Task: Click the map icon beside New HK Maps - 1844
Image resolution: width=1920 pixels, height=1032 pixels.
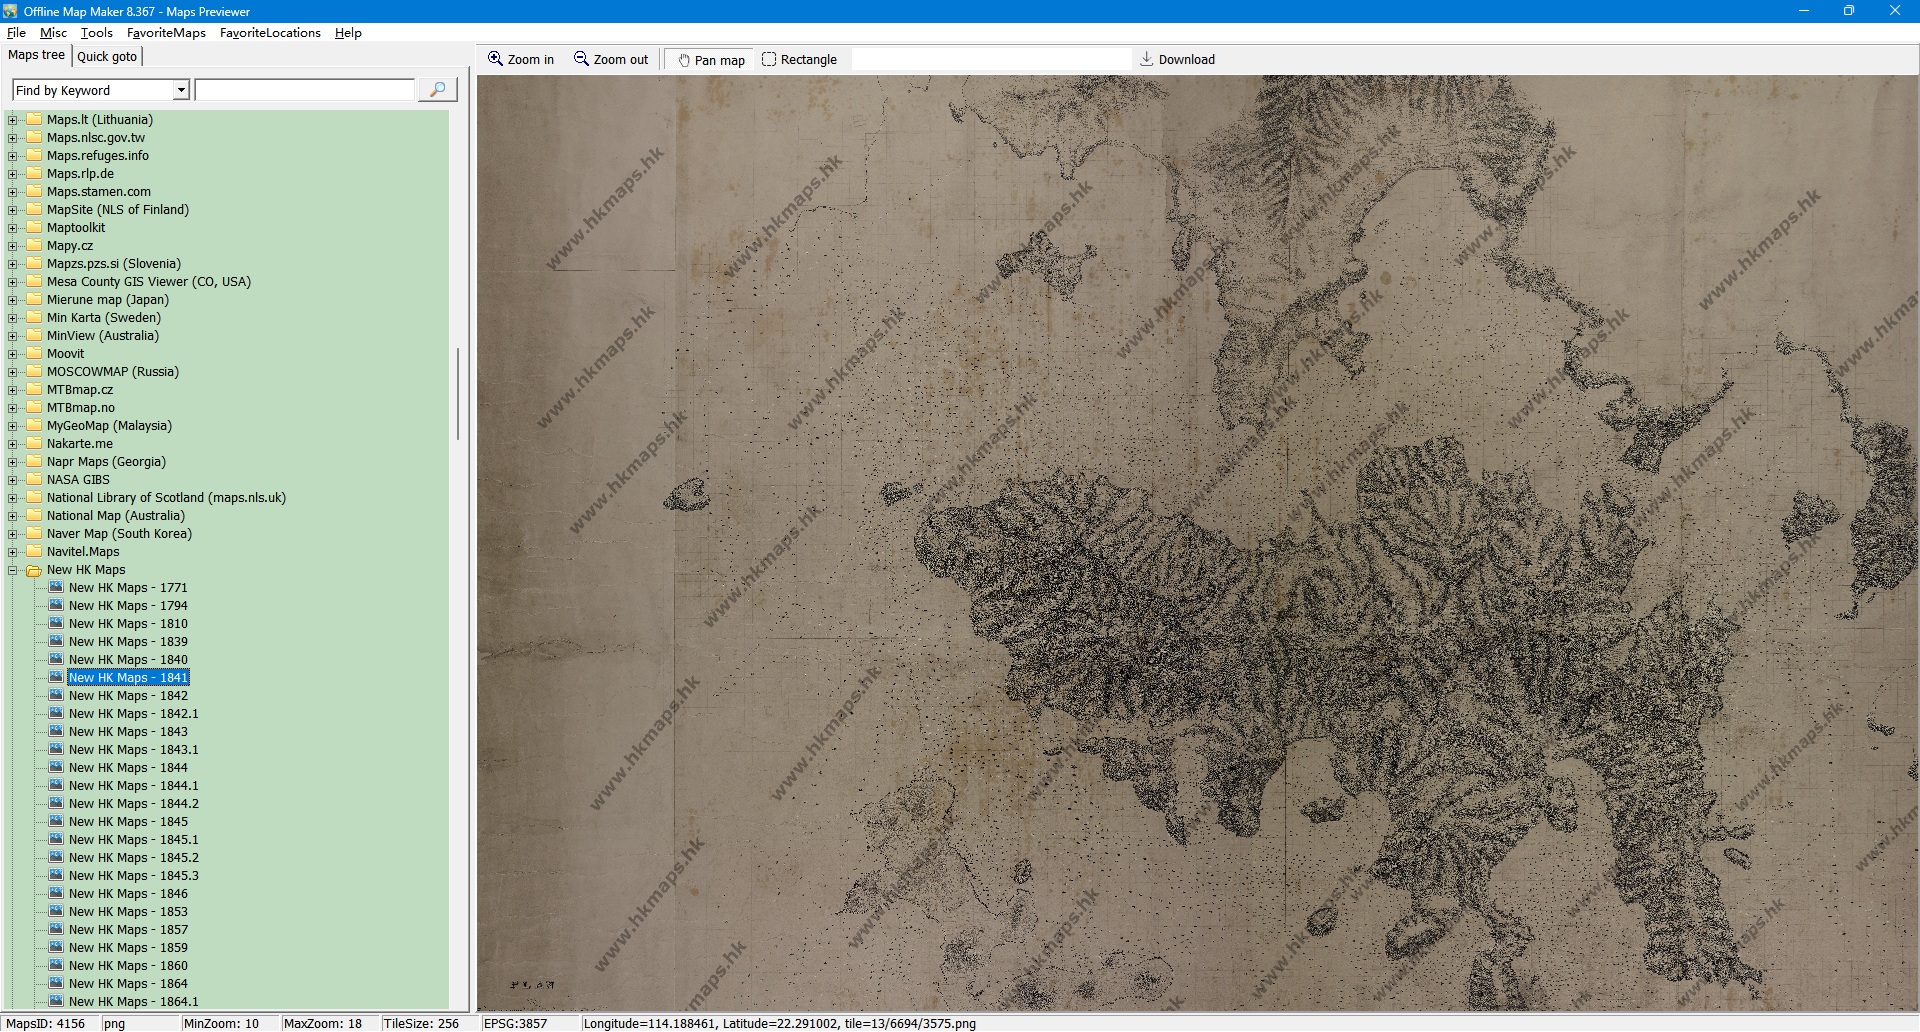Action: tap(56, 767)
